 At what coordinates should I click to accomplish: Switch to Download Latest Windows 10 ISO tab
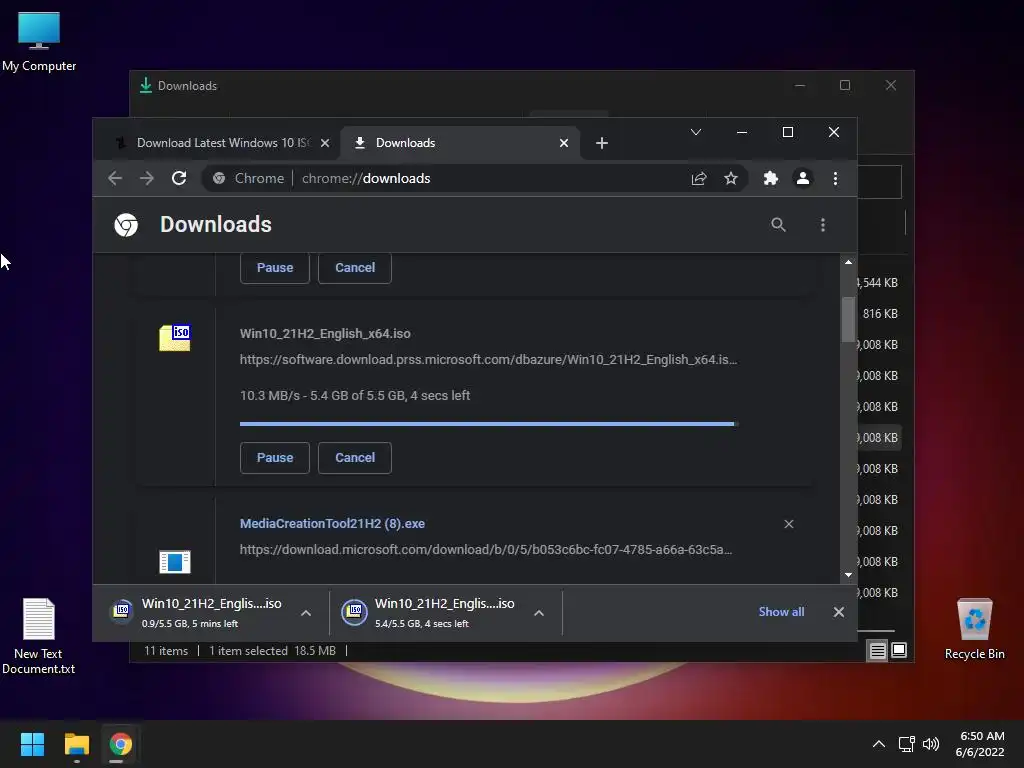[x=223, y=143]
